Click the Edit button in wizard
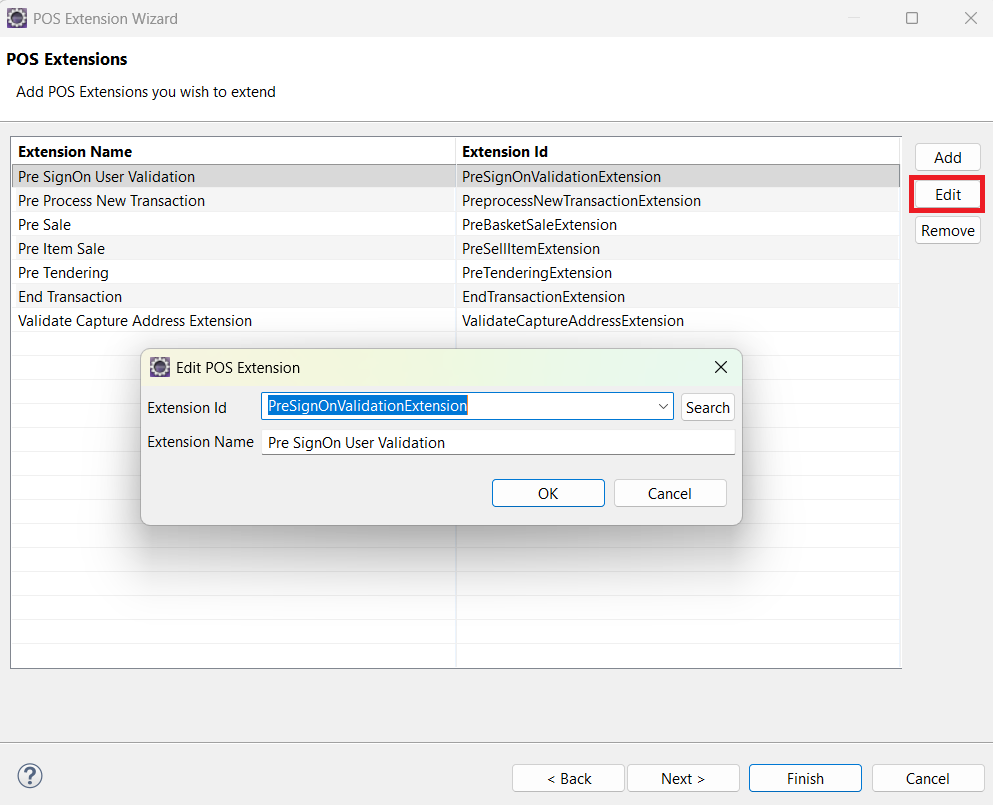 point(947,195)
